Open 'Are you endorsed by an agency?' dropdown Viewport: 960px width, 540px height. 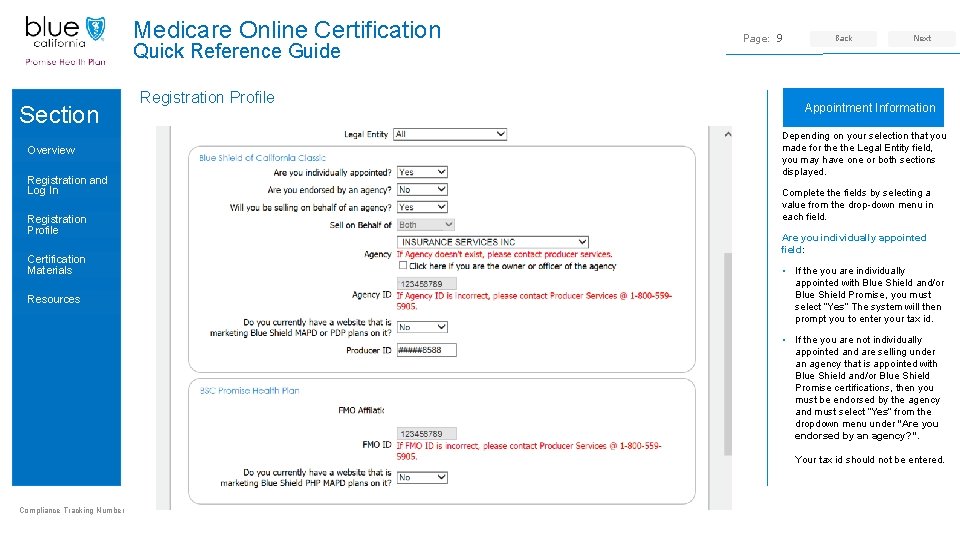pyautogui.click(x=422, y=190)
